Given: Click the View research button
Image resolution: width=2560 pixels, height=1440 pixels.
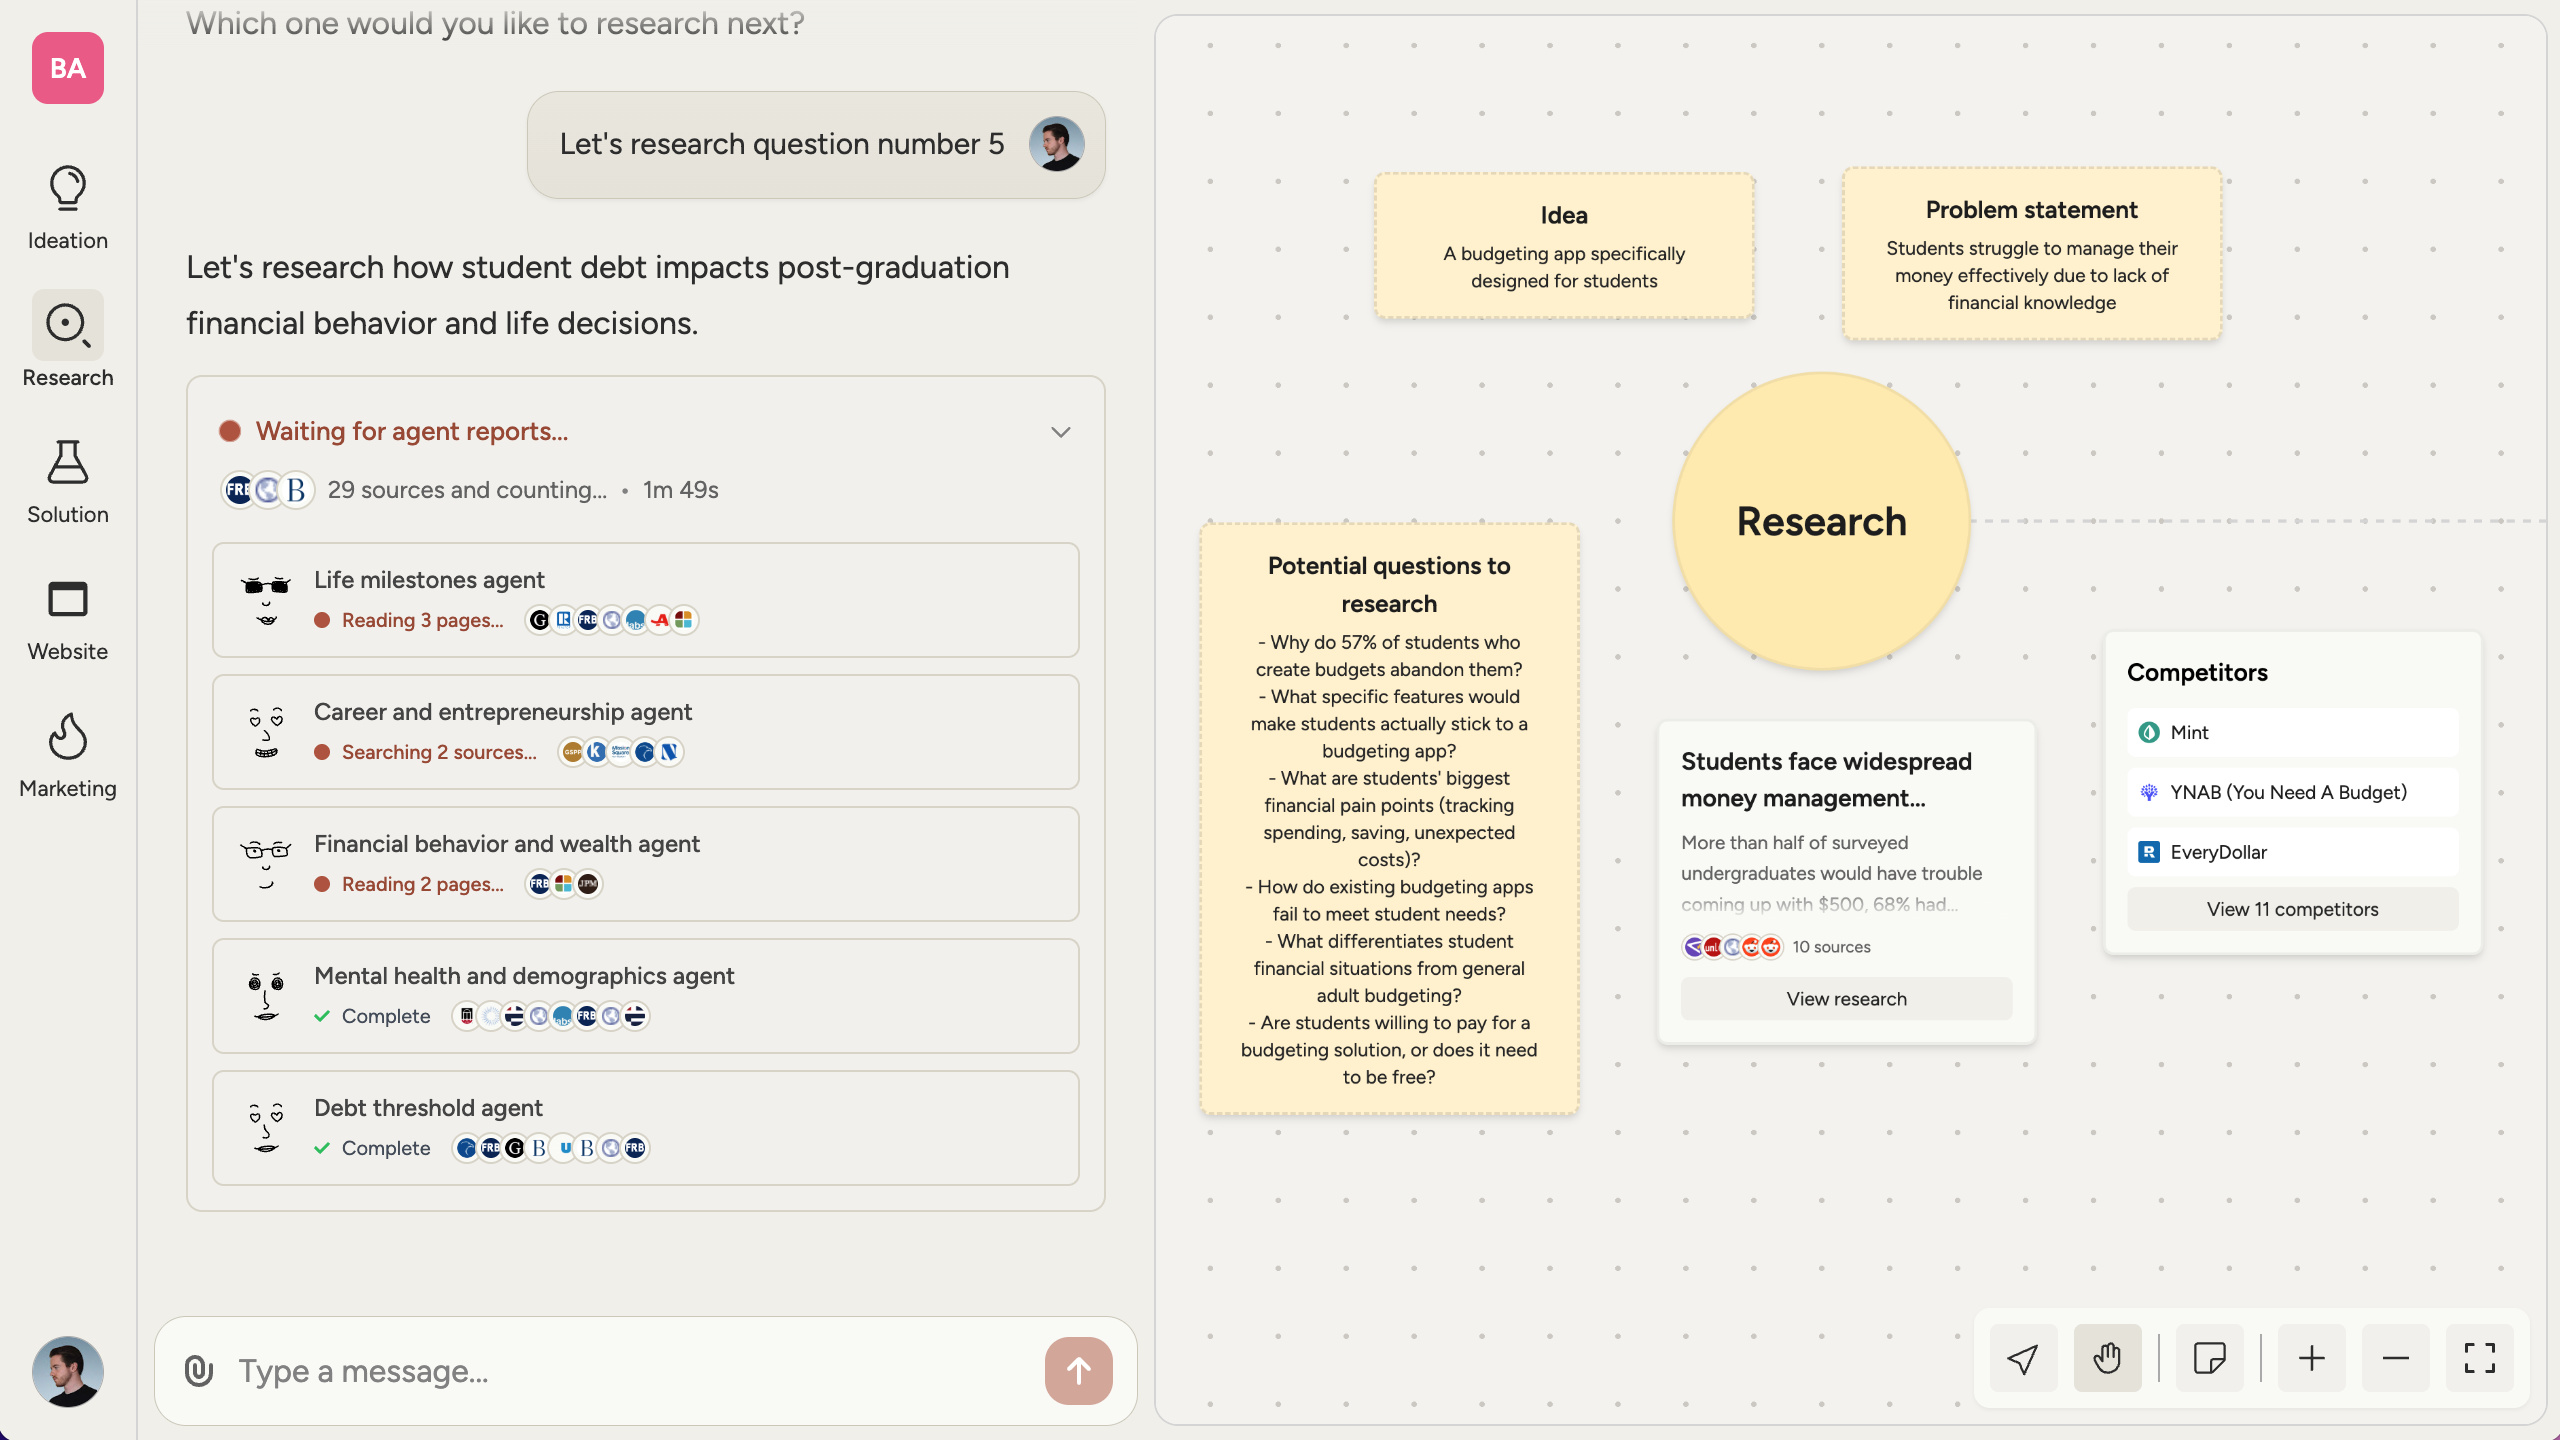Looking at the screenshot, I should pos(1846,999).
